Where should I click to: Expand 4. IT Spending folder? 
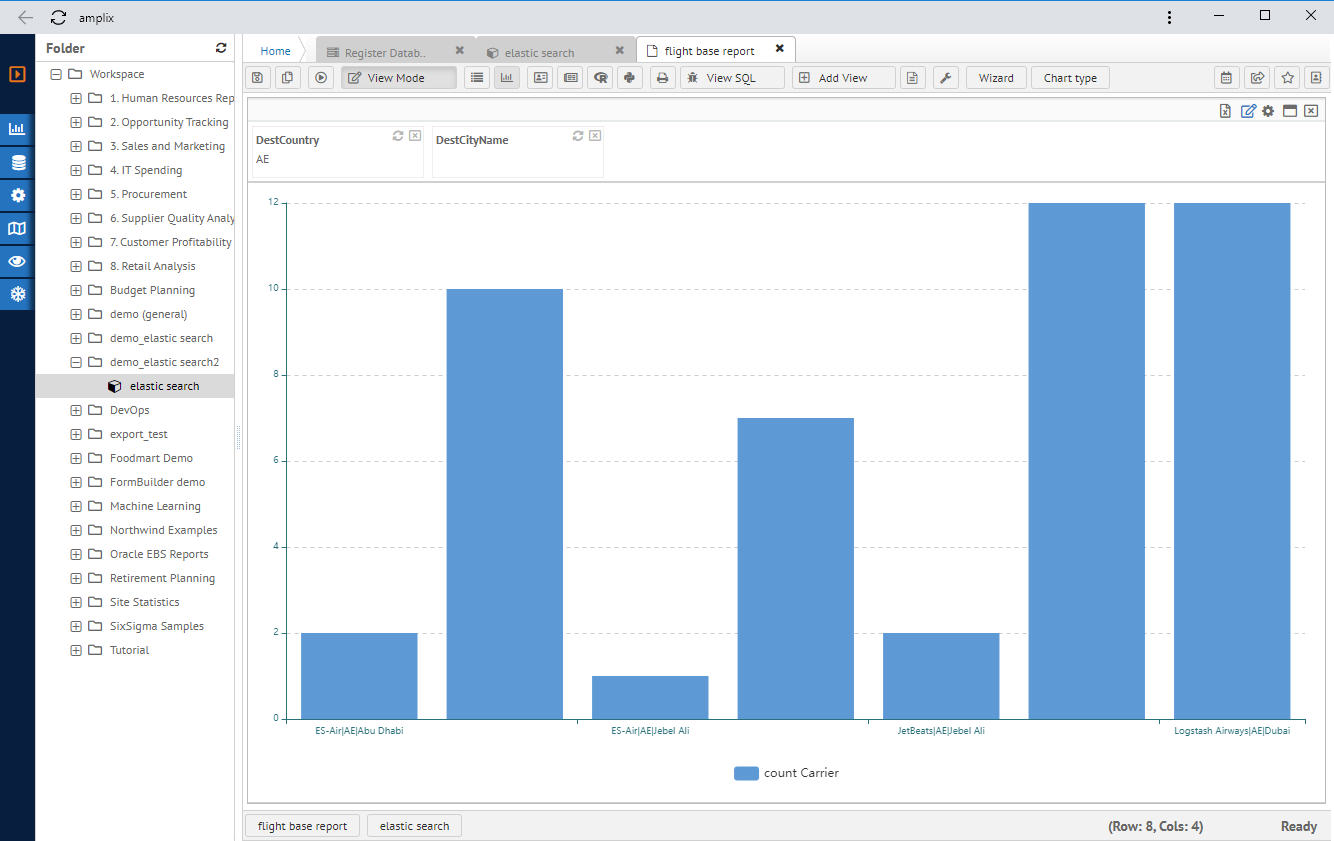[76, 170]
